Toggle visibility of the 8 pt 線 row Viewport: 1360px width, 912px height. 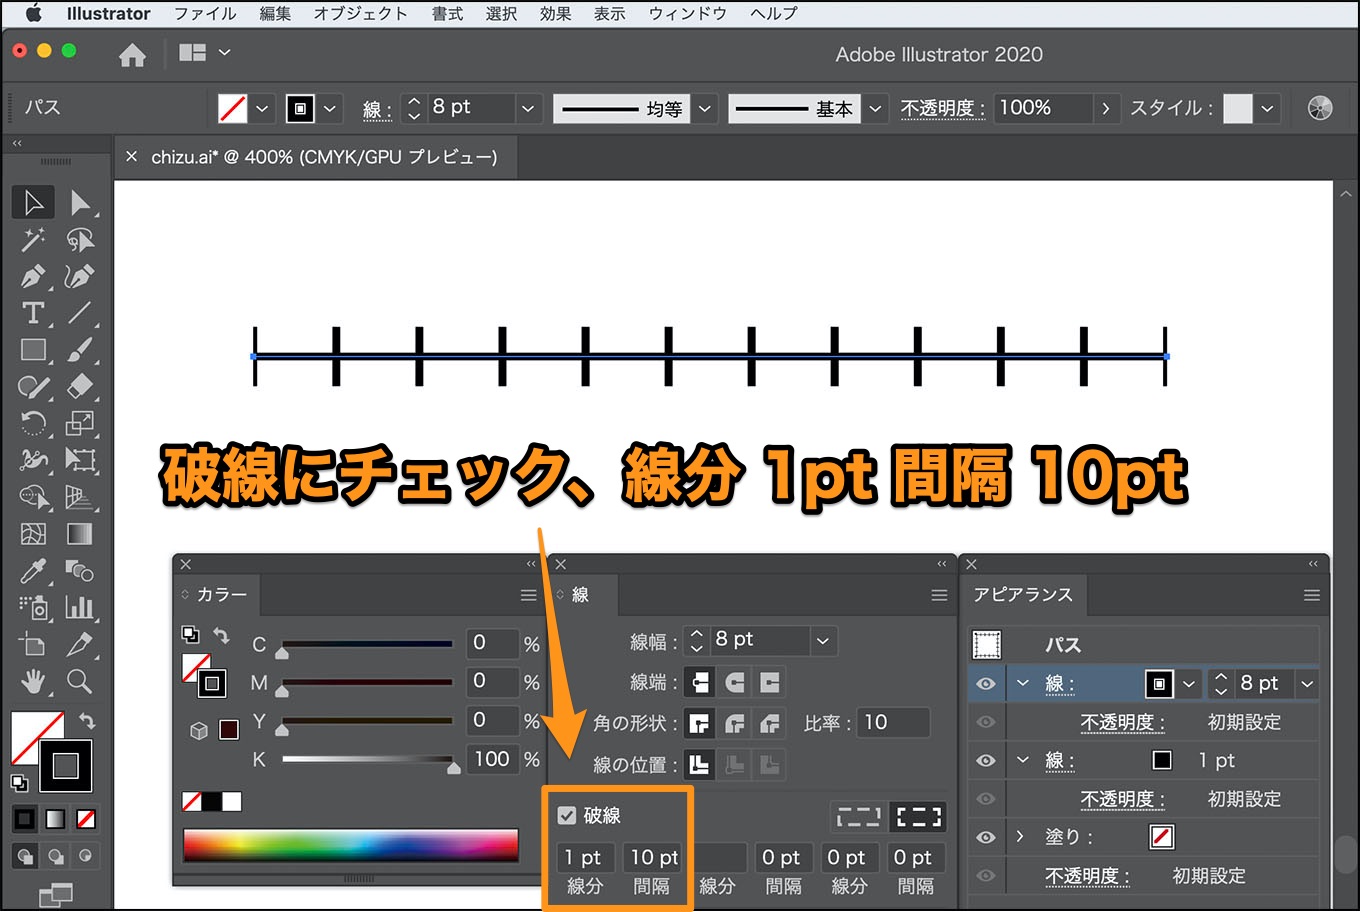point(986,684)
